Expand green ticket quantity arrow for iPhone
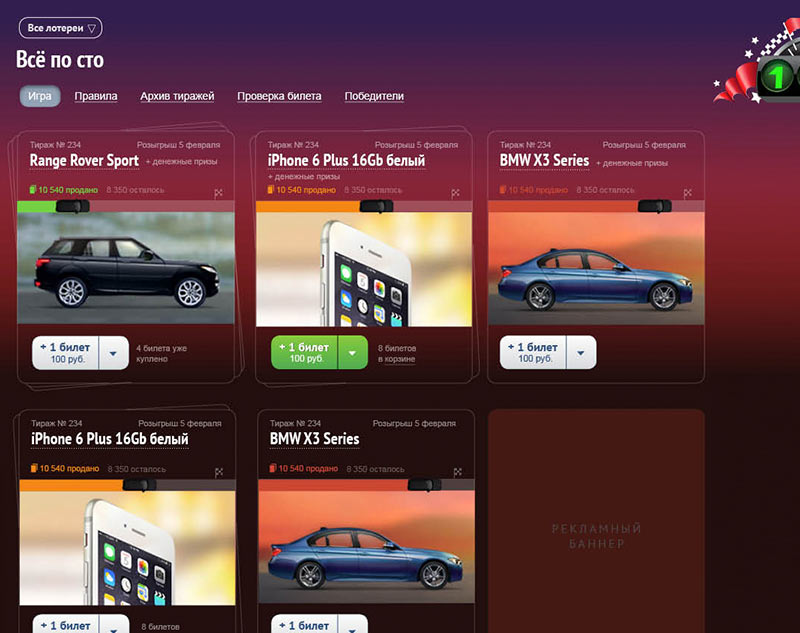The width and height of the screenshot is (800, 633). pyautogui.click(x=352, y=353)
